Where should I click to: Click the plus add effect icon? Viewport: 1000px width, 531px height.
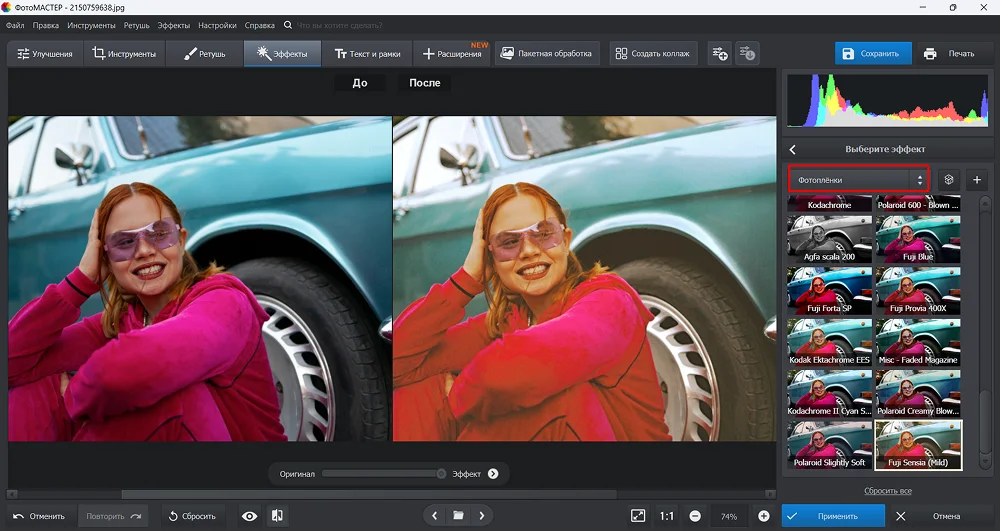pyautogui.click(x=976, y=180)
